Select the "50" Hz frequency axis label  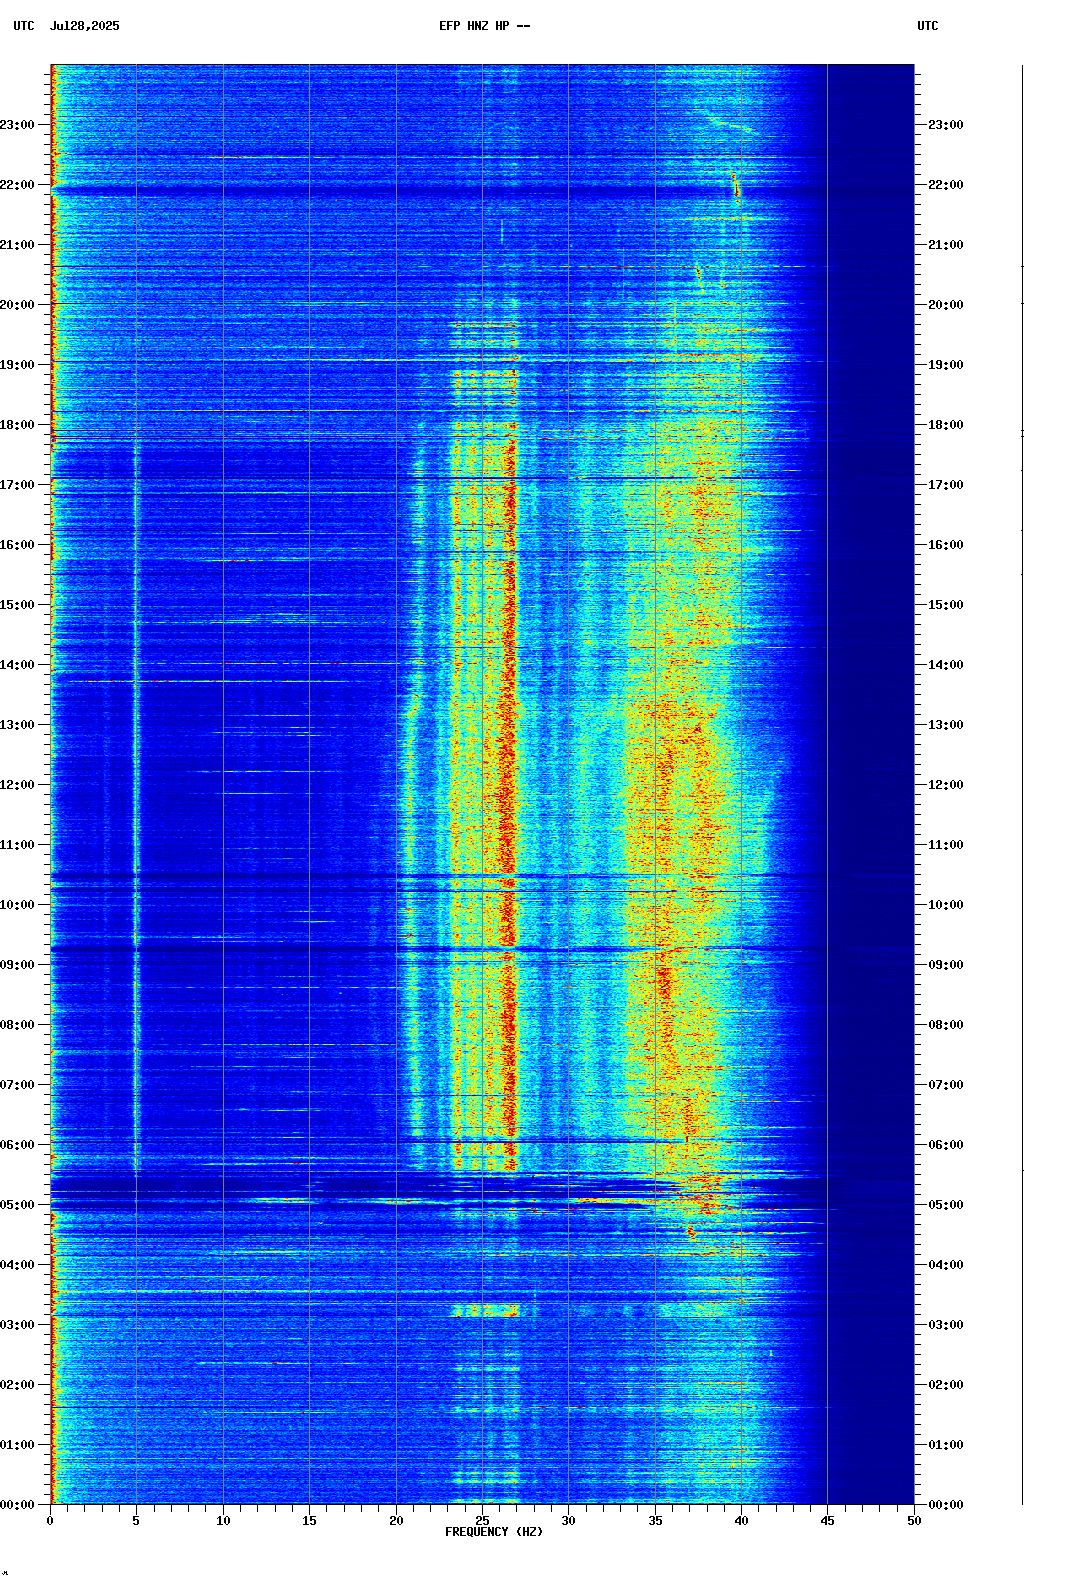pos(914,1521)
